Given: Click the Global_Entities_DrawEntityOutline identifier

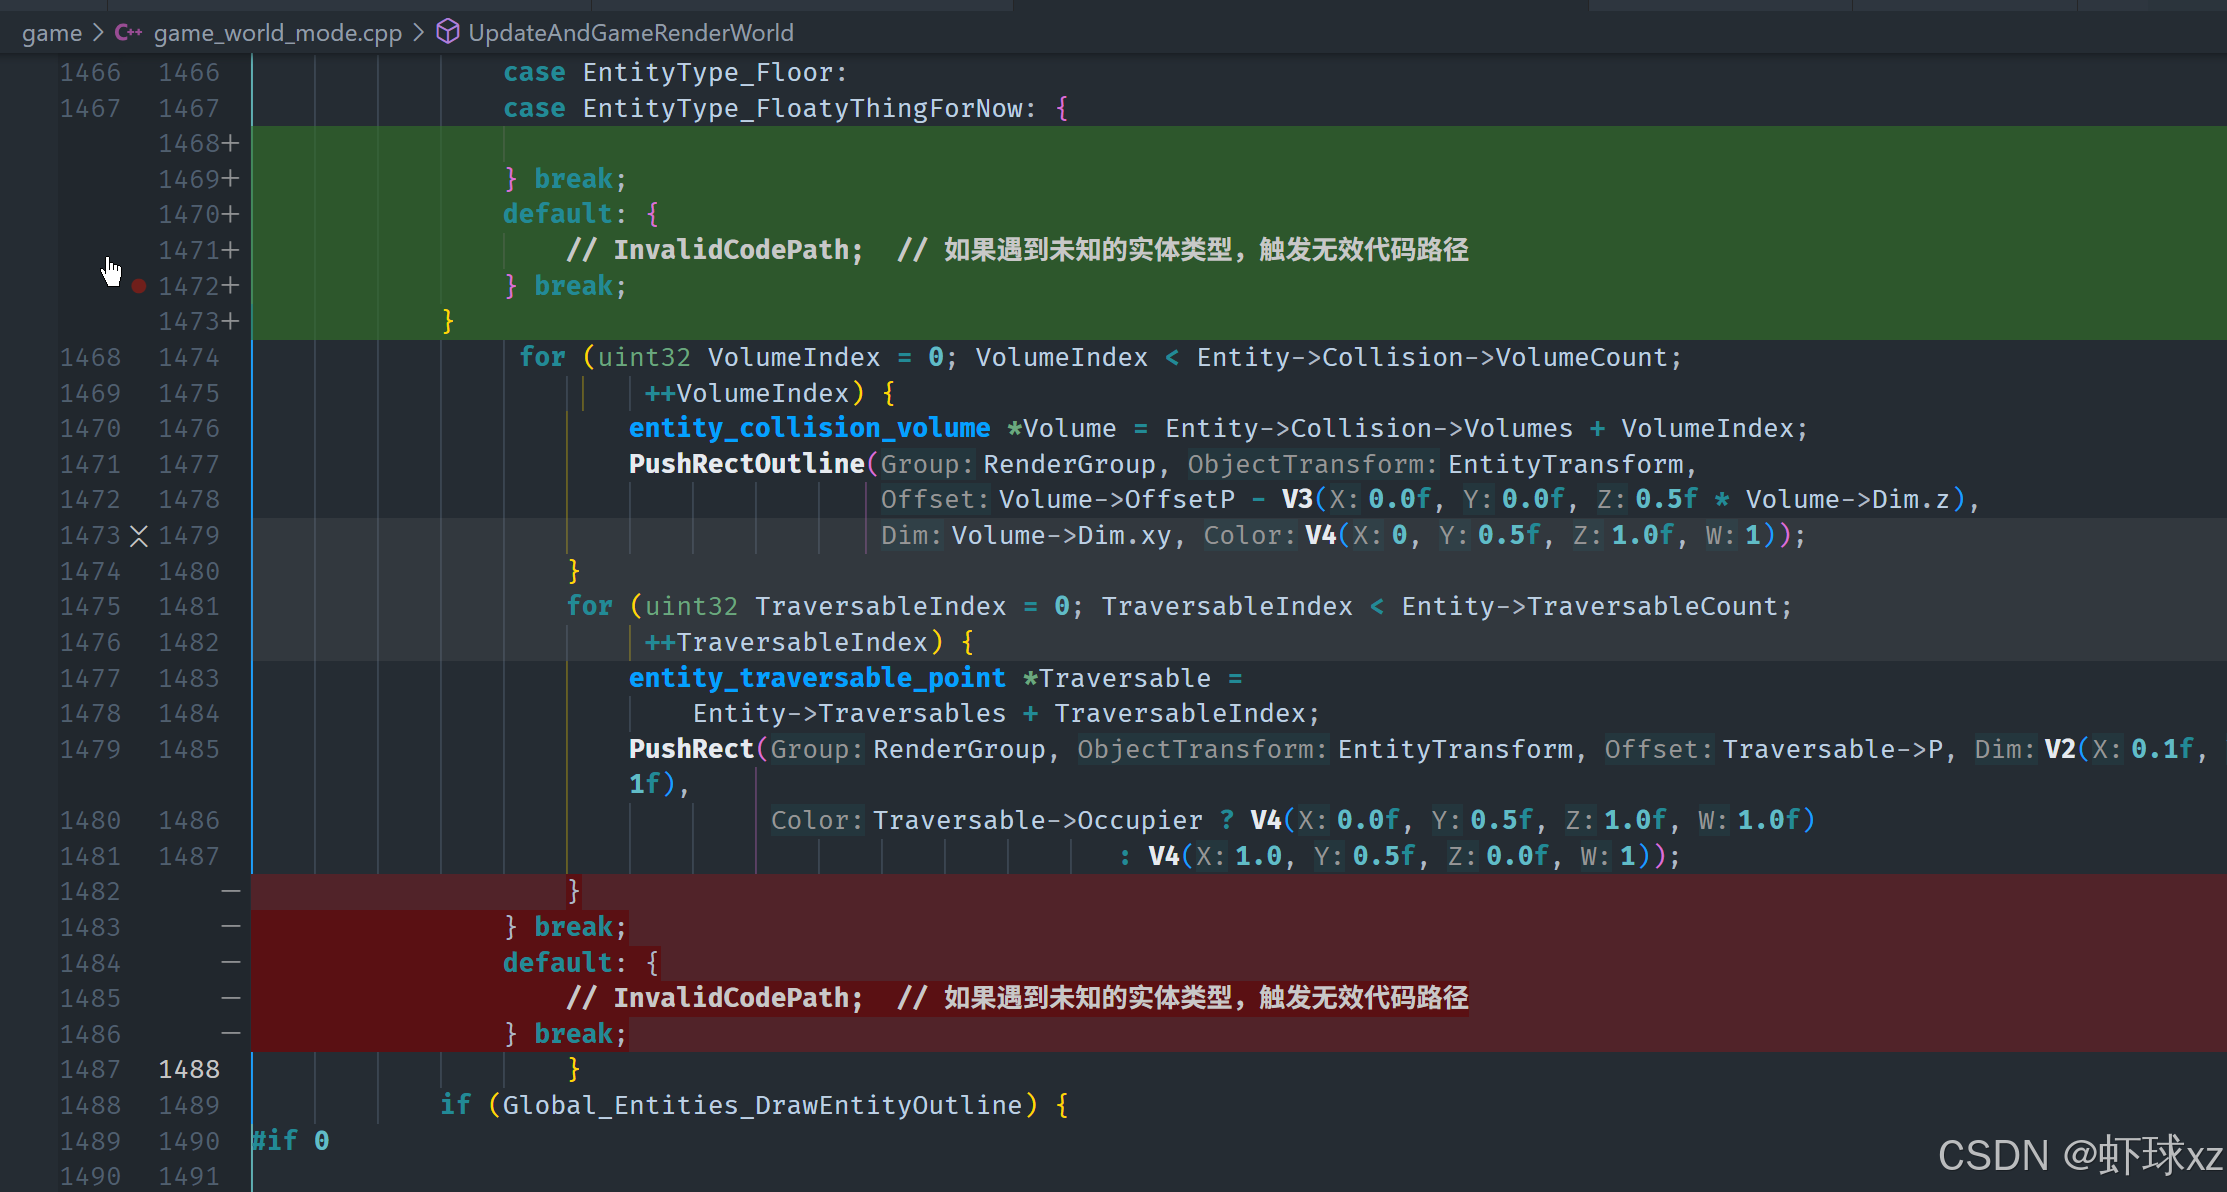Looking at the screenshot, I should tap(762, 1105).
